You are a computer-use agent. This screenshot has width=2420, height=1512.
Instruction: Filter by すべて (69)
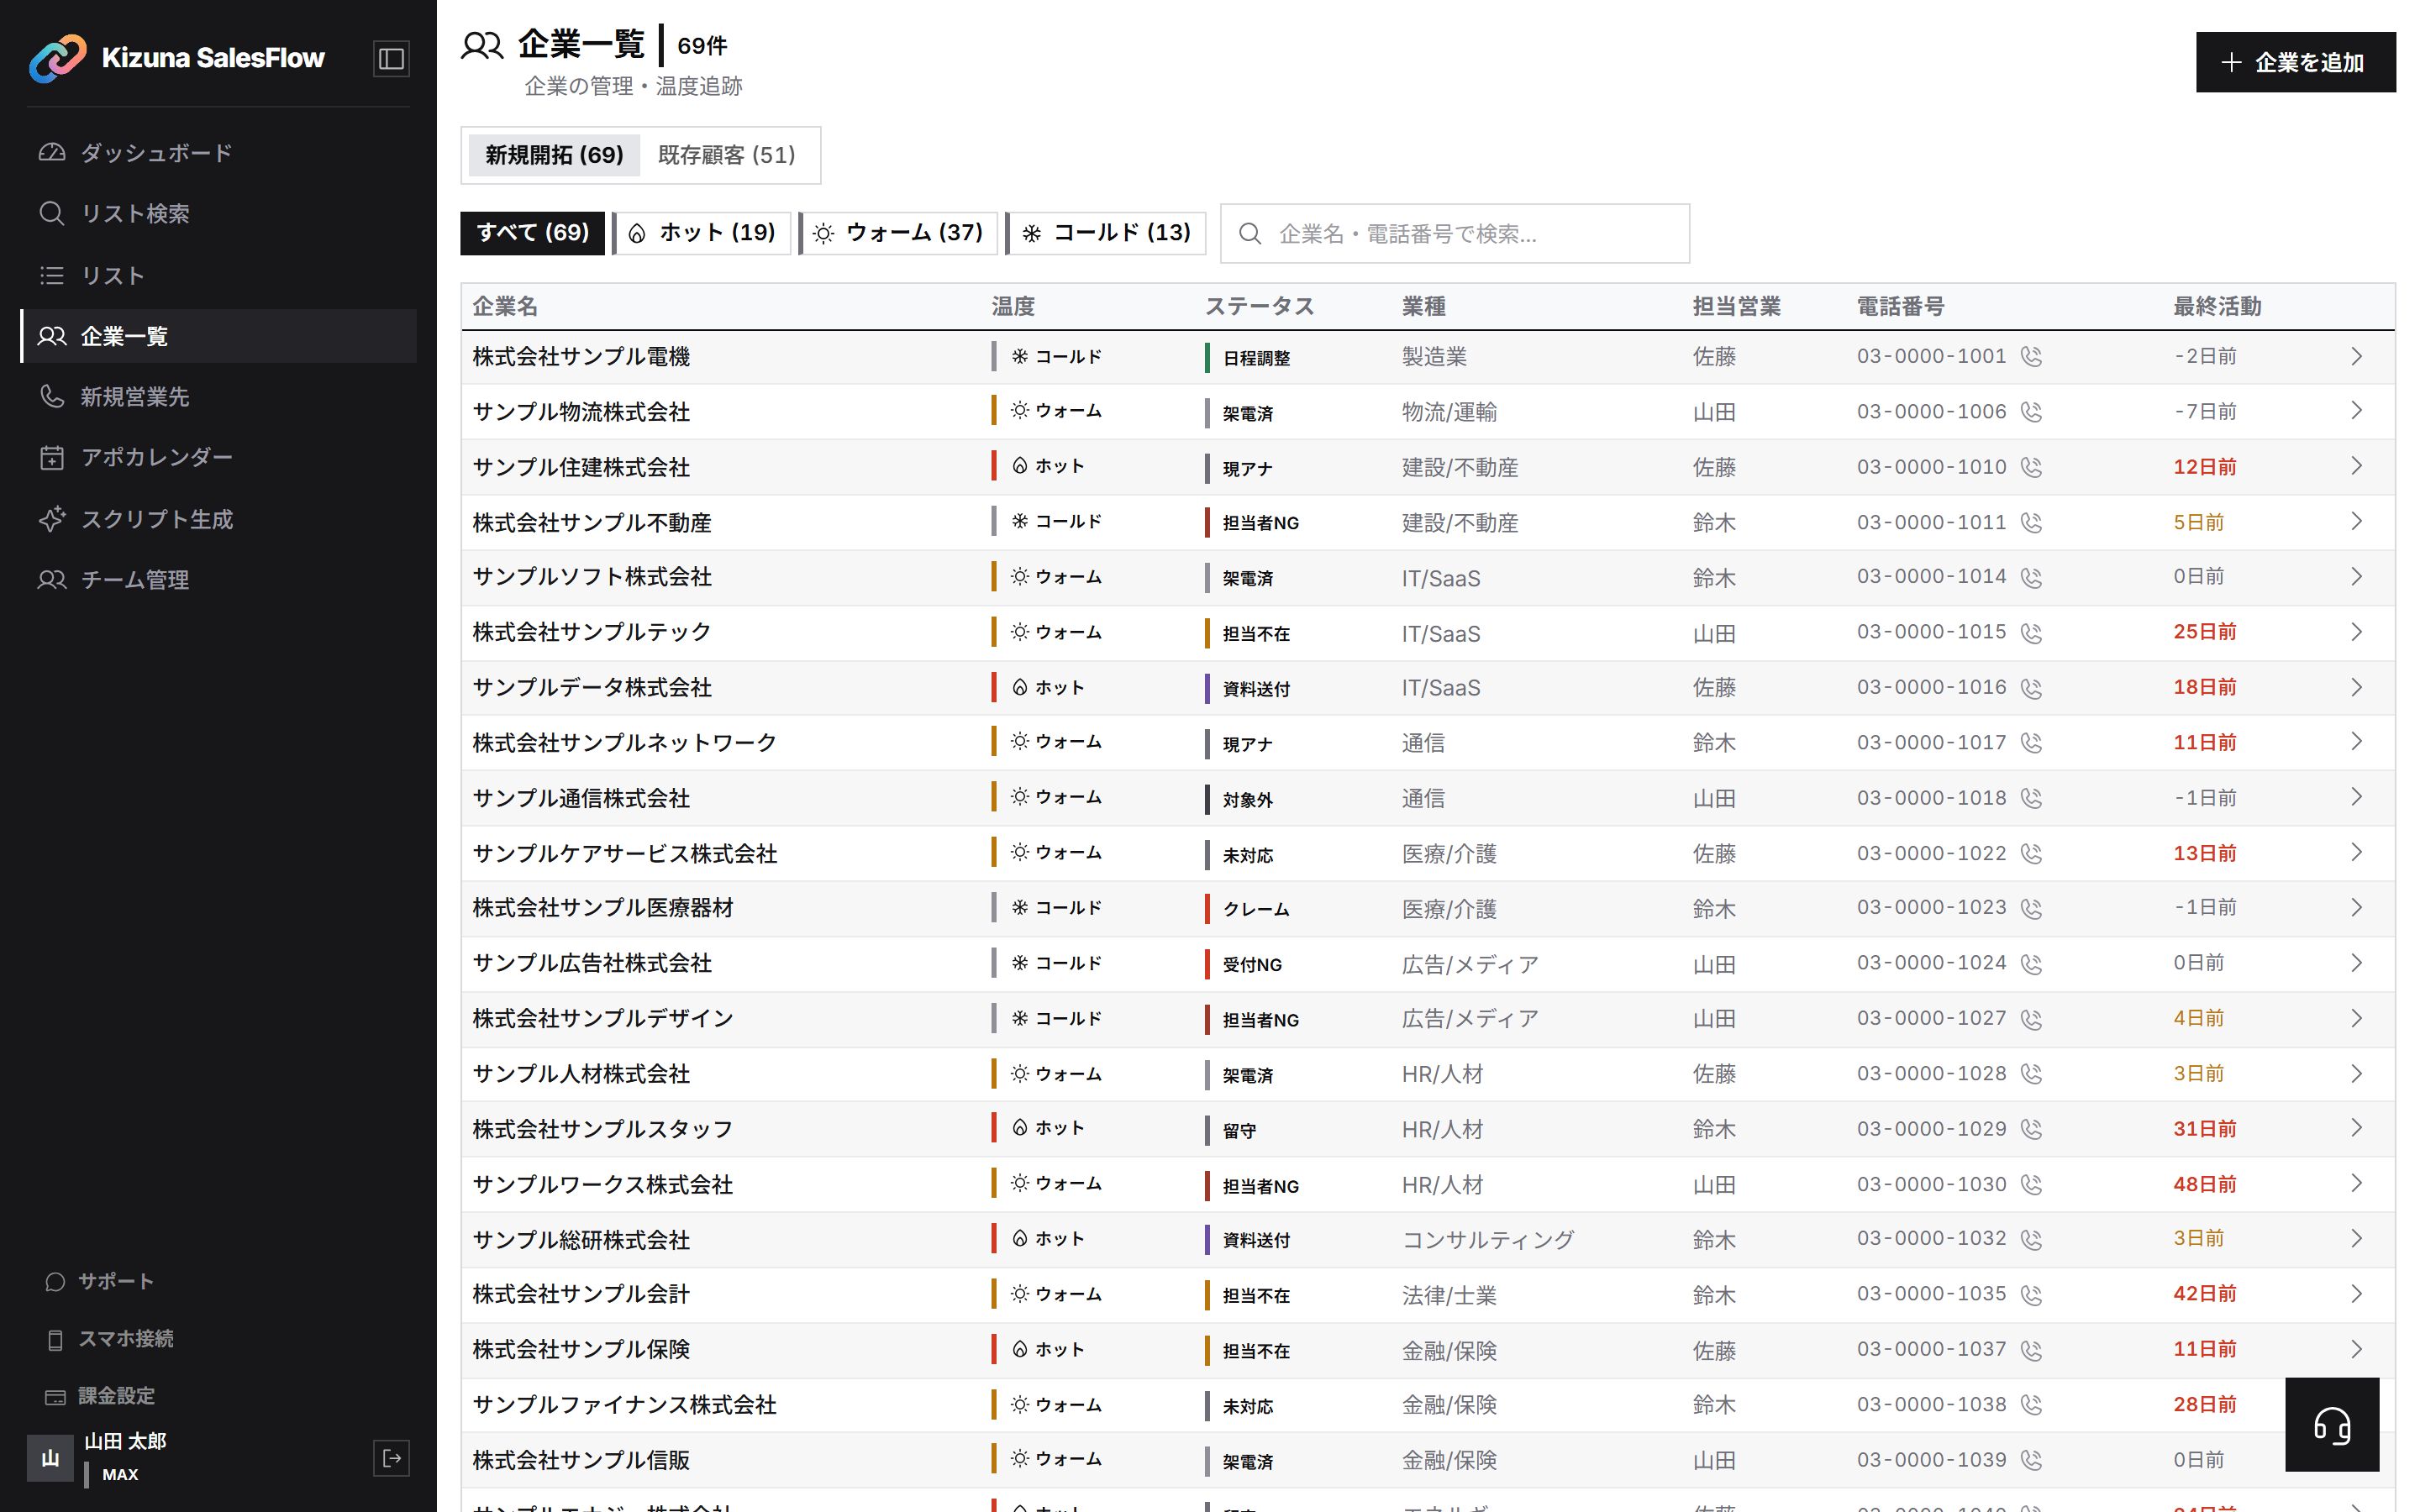coord(532,233)
